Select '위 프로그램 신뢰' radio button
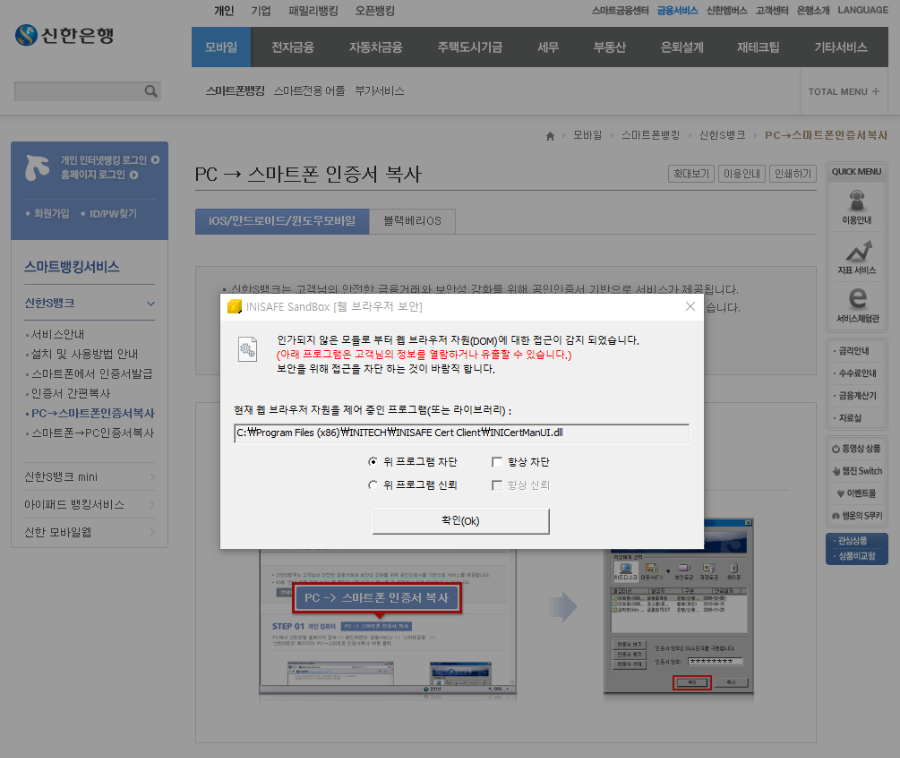The width and height of the screenshot is (900, 758). click(x=373, y=485)
